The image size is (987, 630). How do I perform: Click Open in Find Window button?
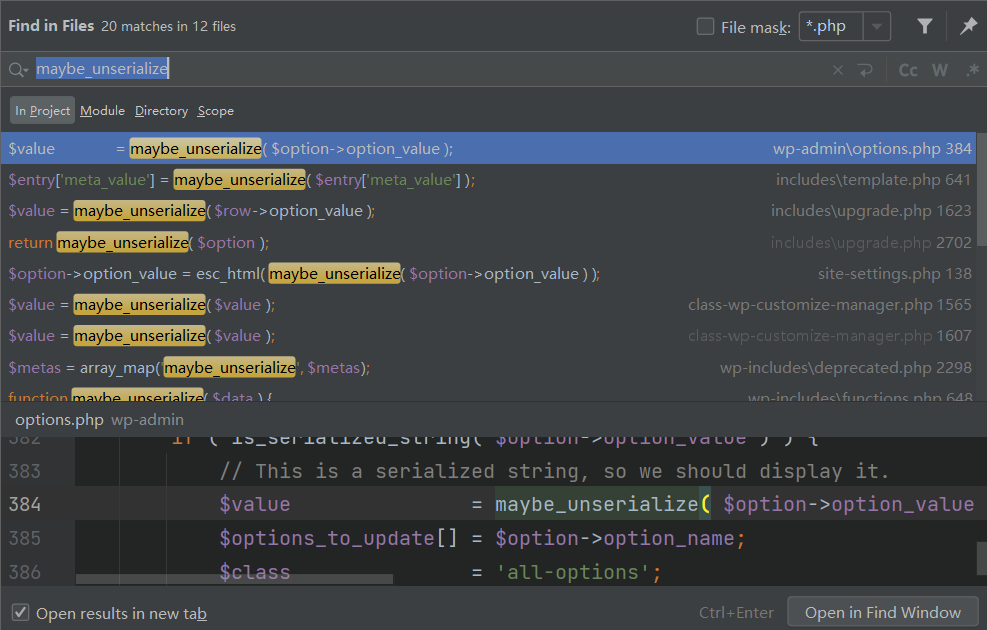pos(883,612)
